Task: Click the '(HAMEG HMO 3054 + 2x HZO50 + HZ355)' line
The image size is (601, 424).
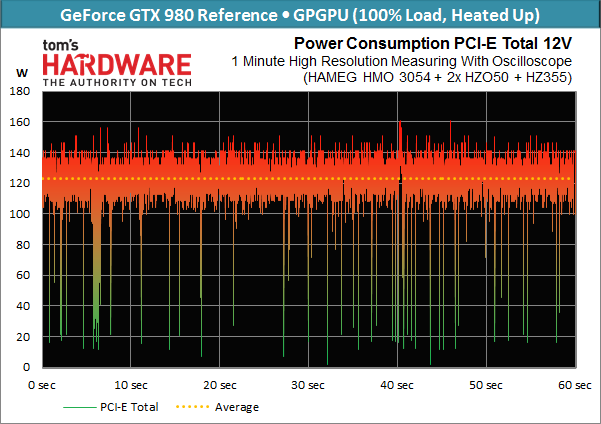Action: pyautogui.click(x=437, y=77)
